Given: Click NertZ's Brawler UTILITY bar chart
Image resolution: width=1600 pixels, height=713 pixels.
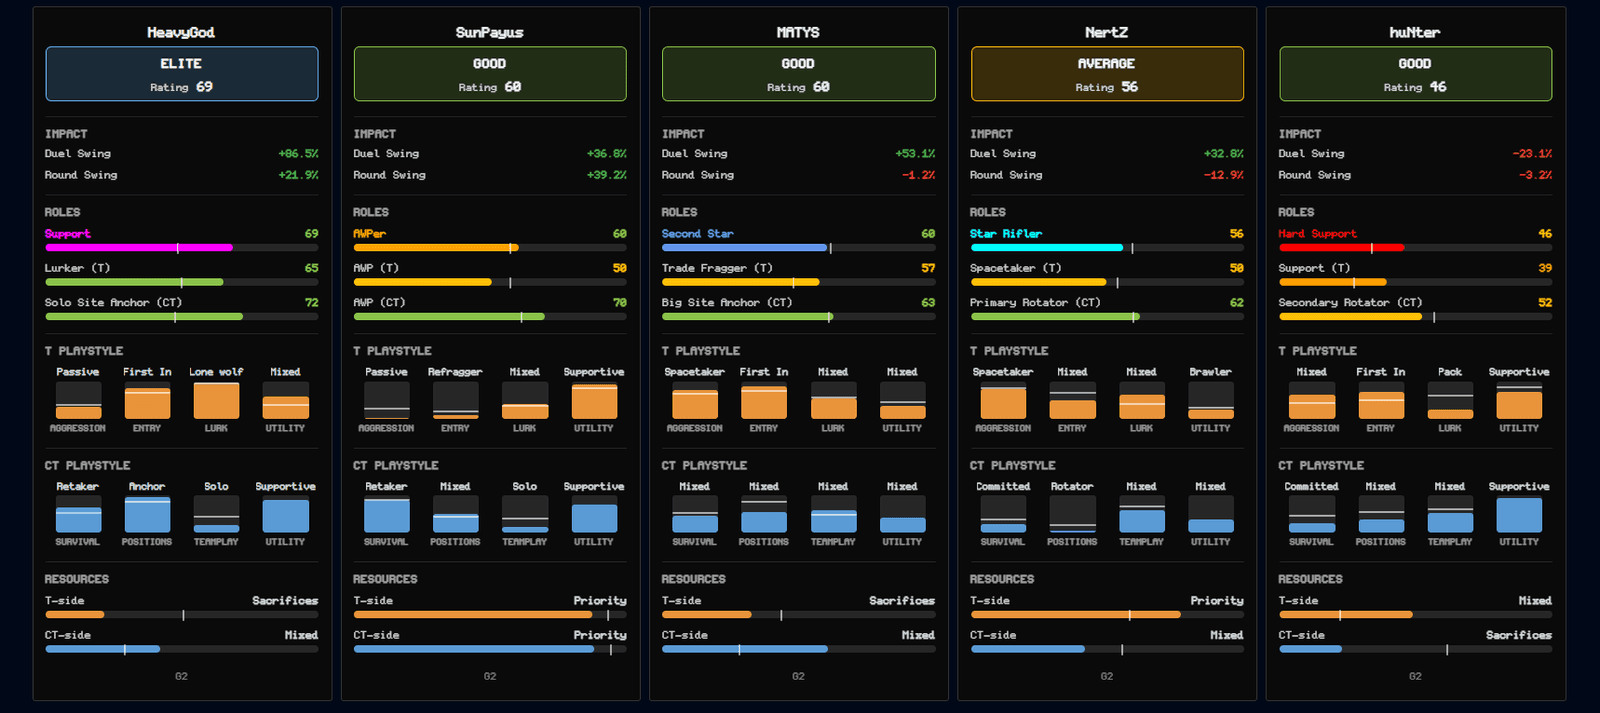Looking at the screenshot, I should 1211,400.
